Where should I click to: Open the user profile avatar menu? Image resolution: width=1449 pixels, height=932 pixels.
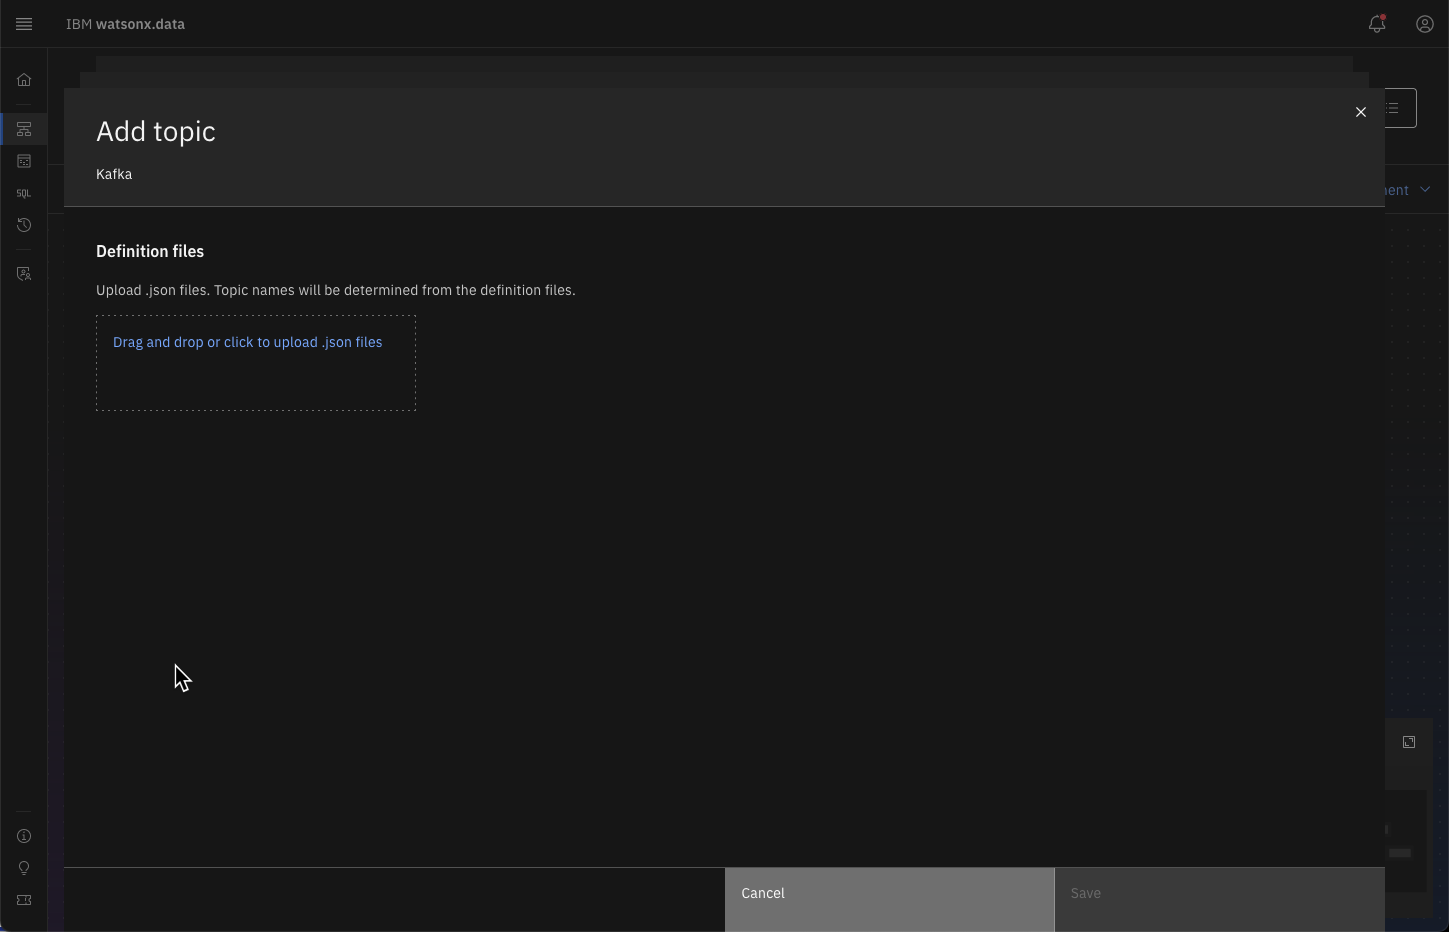(x=1425, y=24)
